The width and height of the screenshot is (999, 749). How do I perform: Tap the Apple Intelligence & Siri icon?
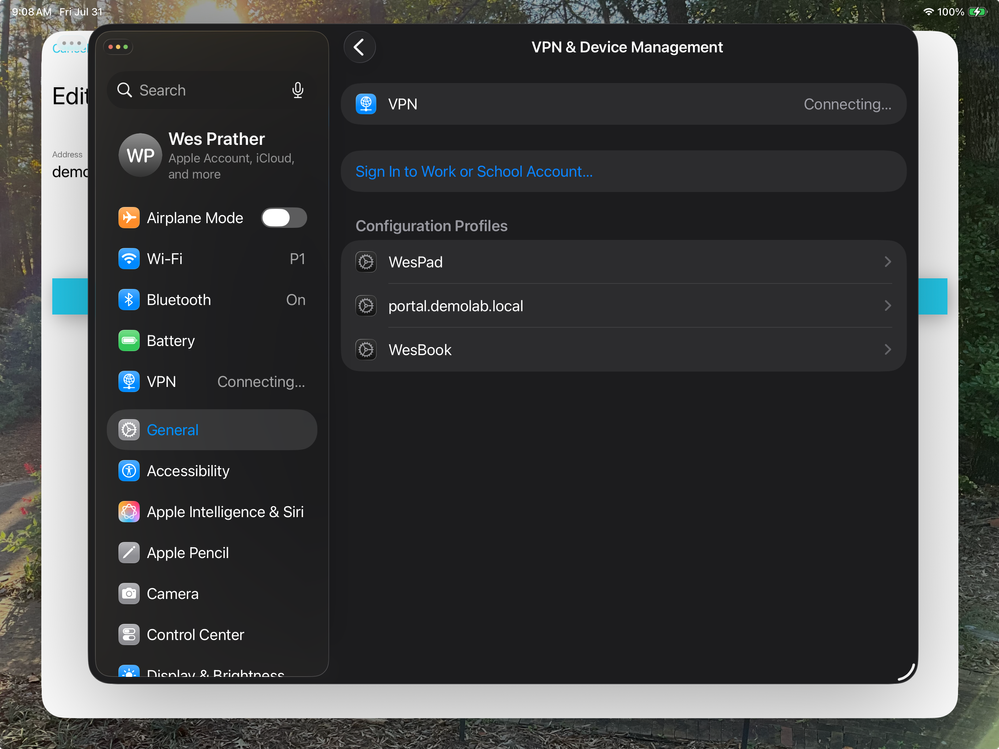point(129,511)
